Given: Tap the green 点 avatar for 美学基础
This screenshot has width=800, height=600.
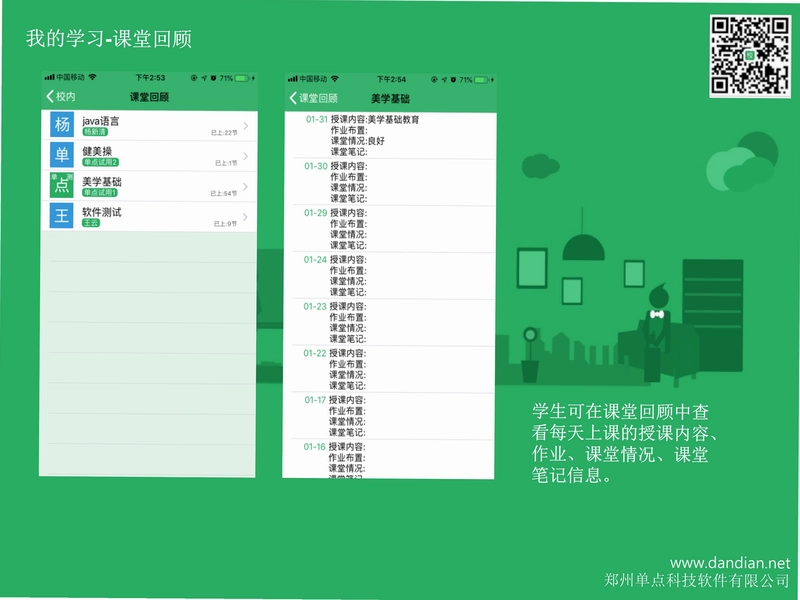Looking at the screenshot, I should [62, 185].
